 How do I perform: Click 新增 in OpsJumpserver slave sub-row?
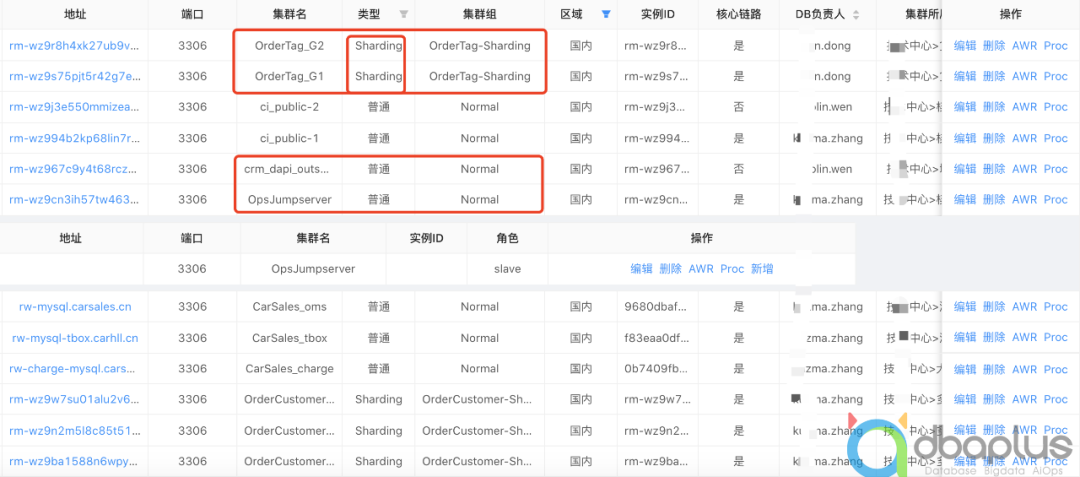(x=762, y=269)
